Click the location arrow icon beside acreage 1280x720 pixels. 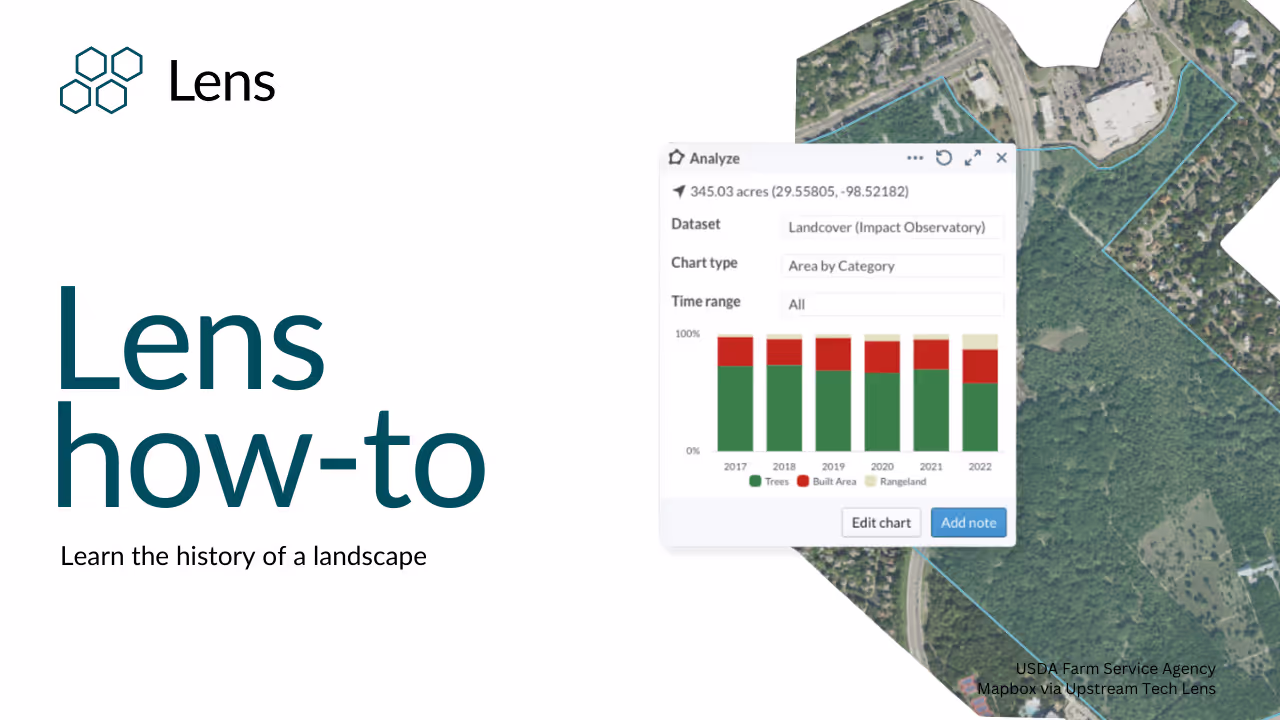point(678,191)
